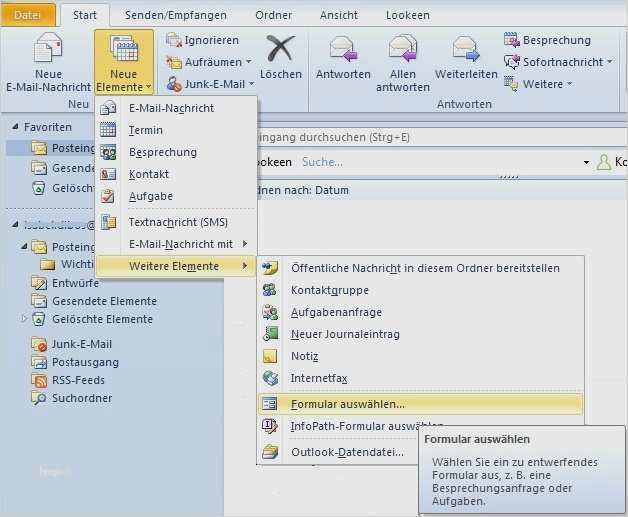Expand the Gelöschte Elemente folder tree
Screen dimensions: 628x517
pos(25,319)
